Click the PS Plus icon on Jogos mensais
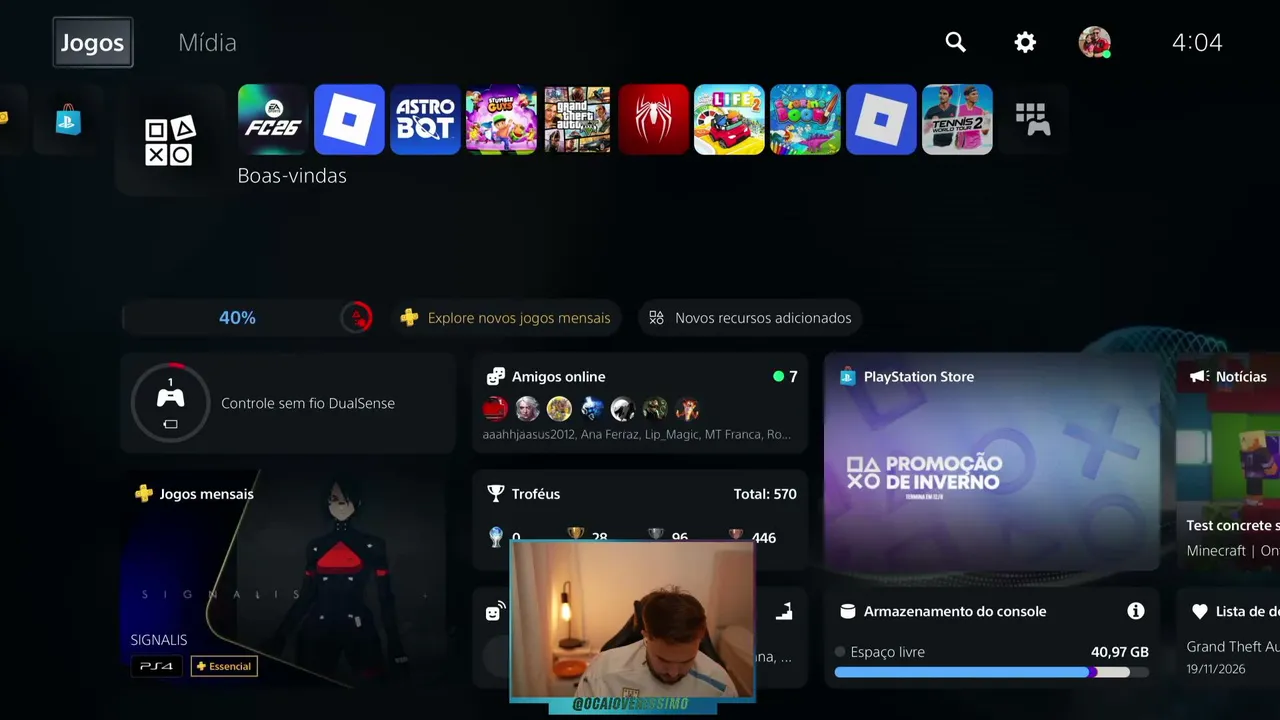Screen dimensions: 1280x720 click(144, 494)
